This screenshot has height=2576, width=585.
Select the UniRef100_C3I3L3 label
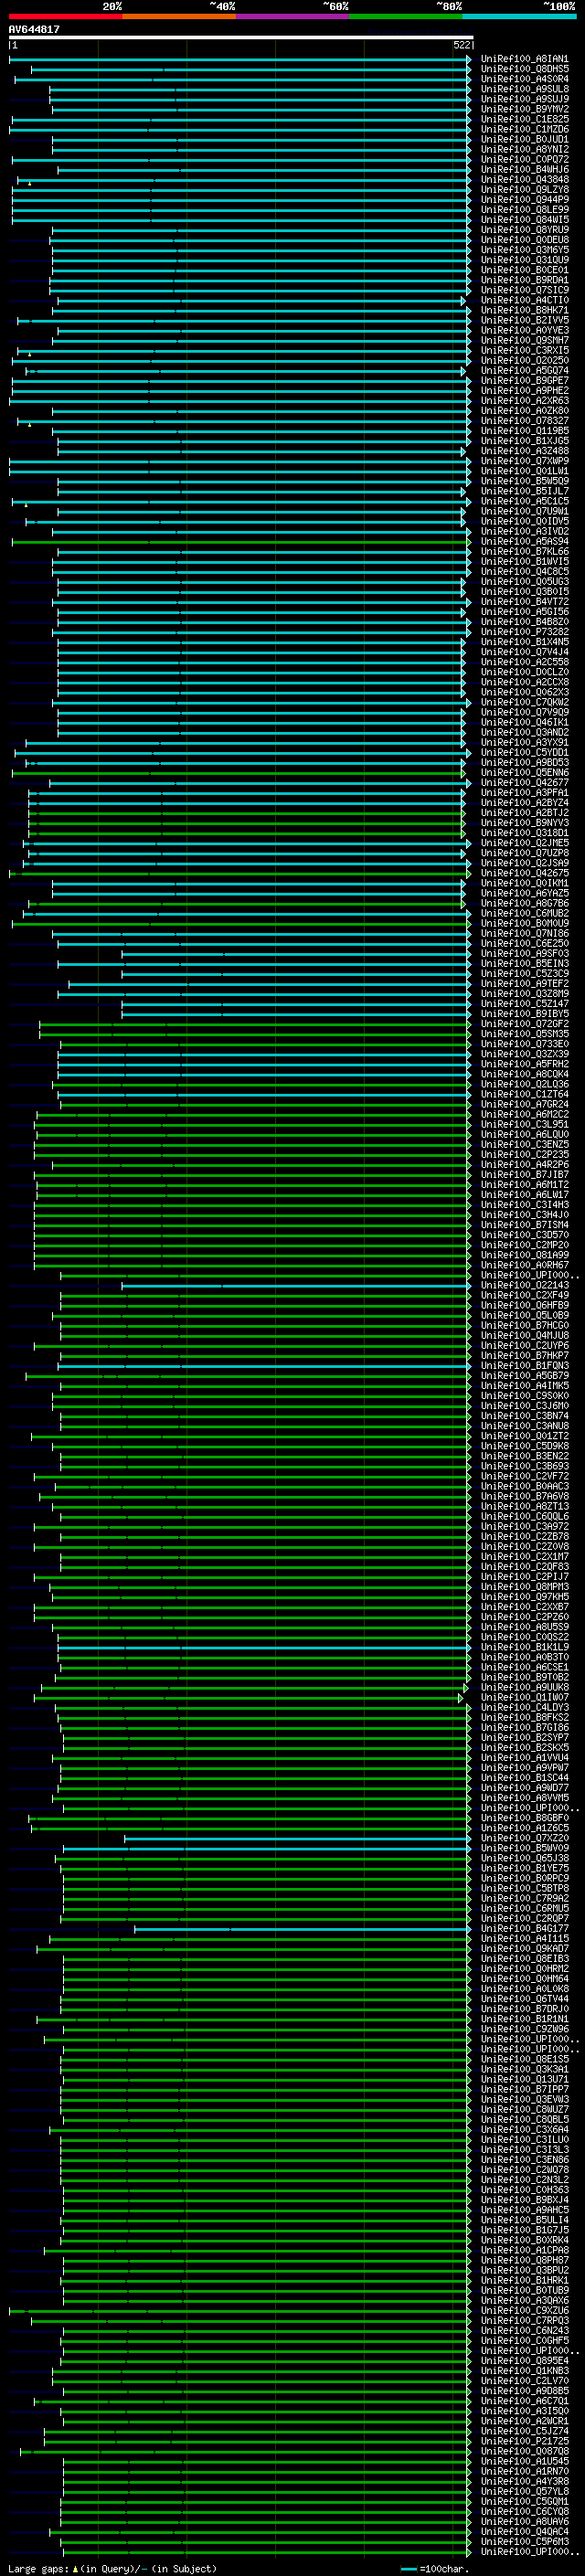(524, 2150)
